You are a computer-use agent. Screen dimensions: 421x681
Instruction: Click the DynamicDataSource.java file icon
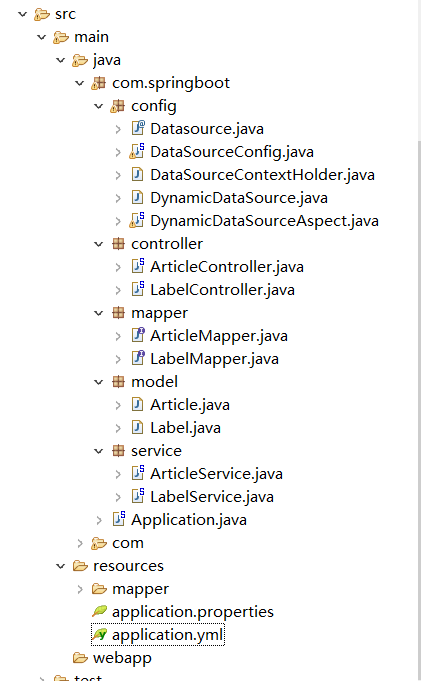137,198
